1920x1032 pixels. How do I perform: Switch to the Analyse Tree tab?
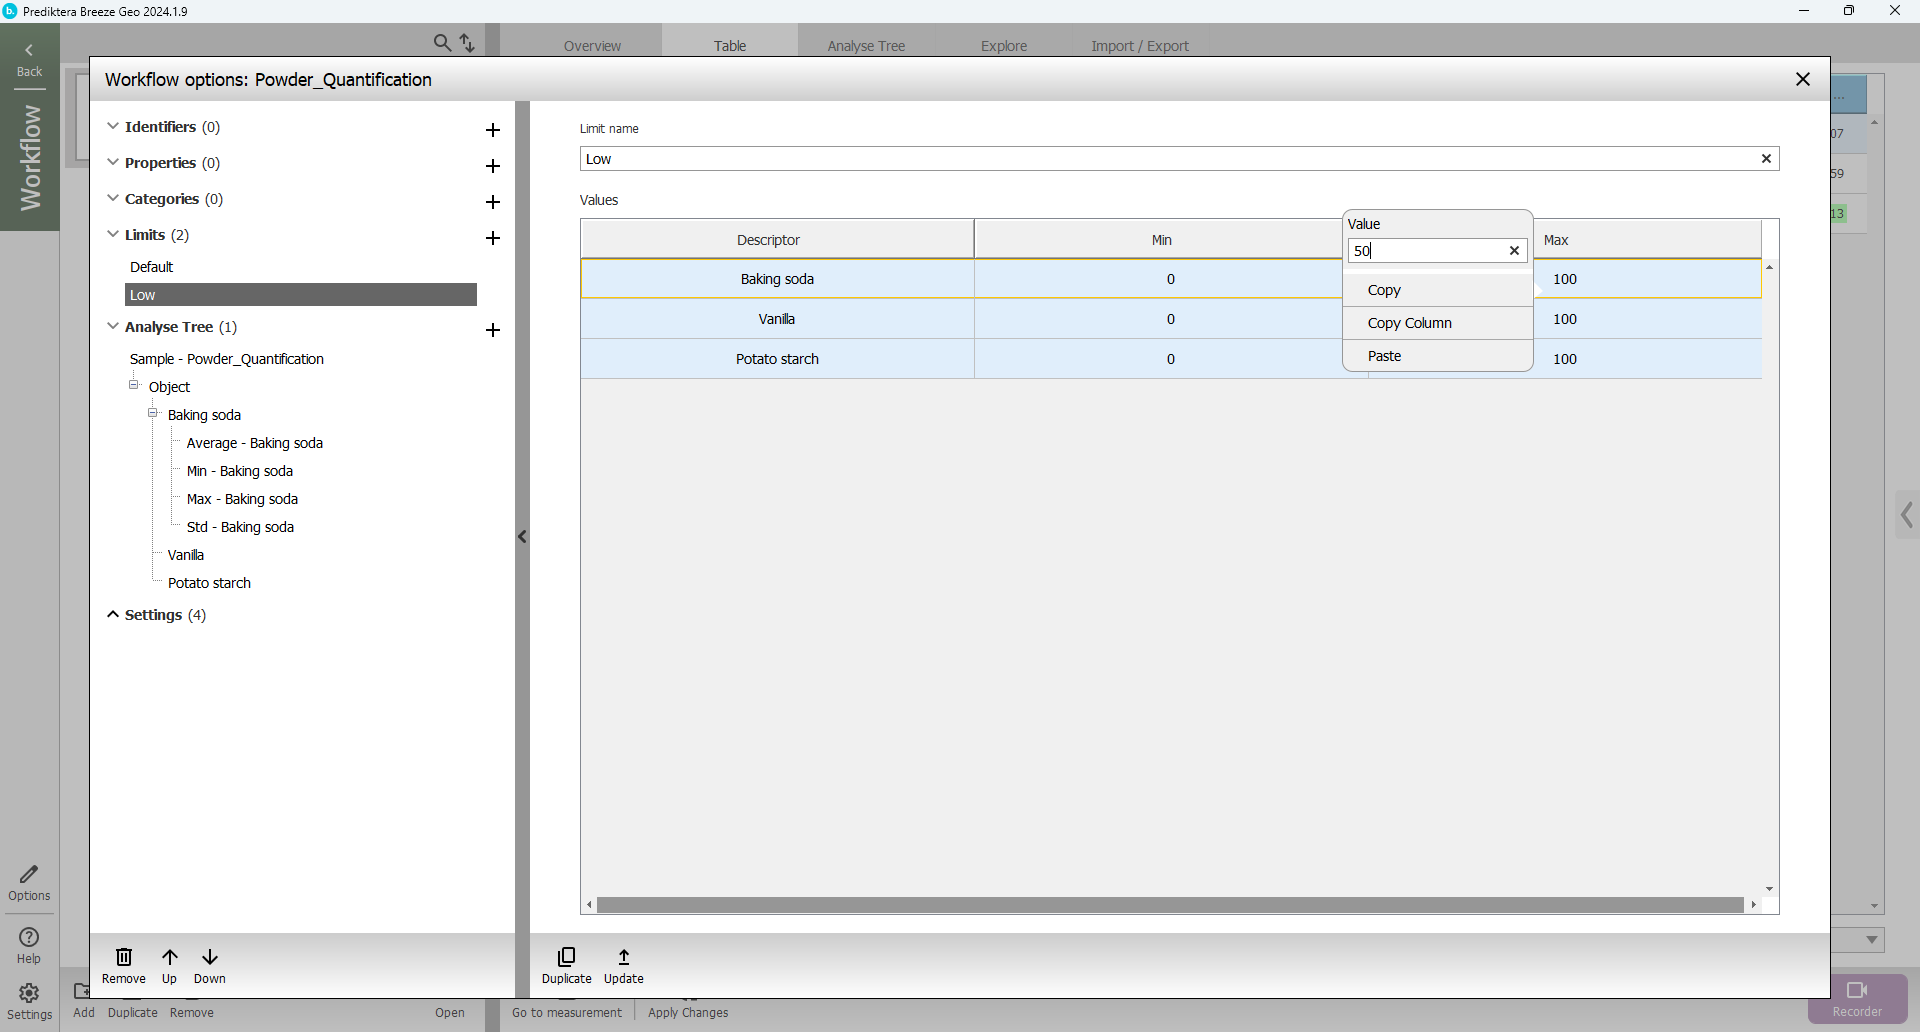(x=866, y=46)
